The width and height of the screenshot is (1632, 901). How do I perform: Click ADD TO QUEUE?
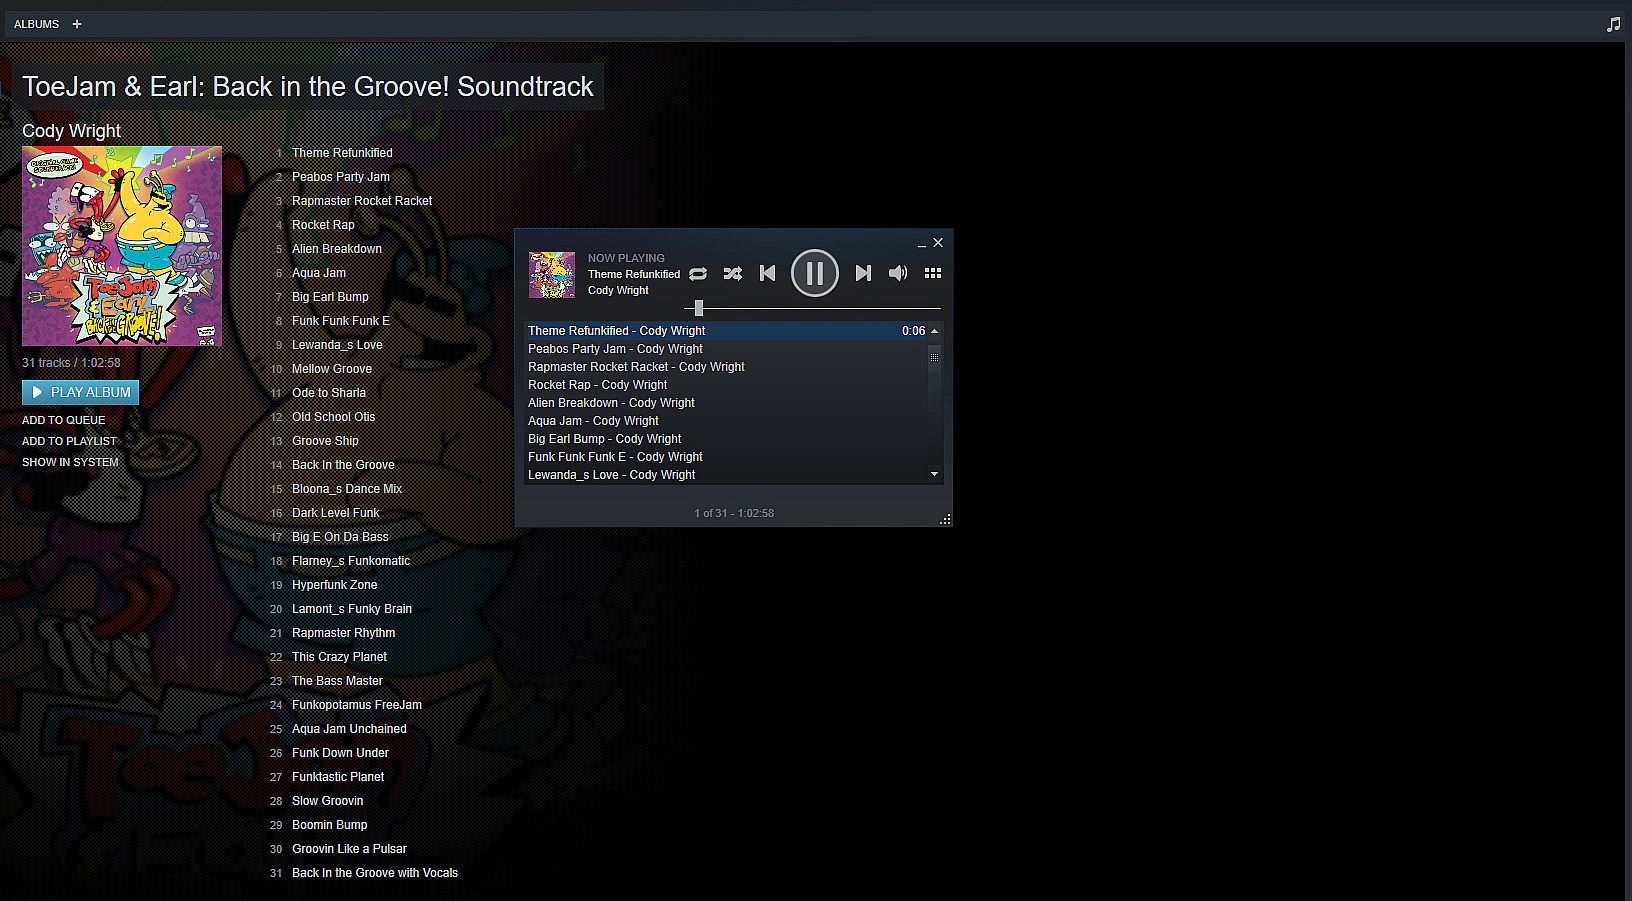[63, 420]
